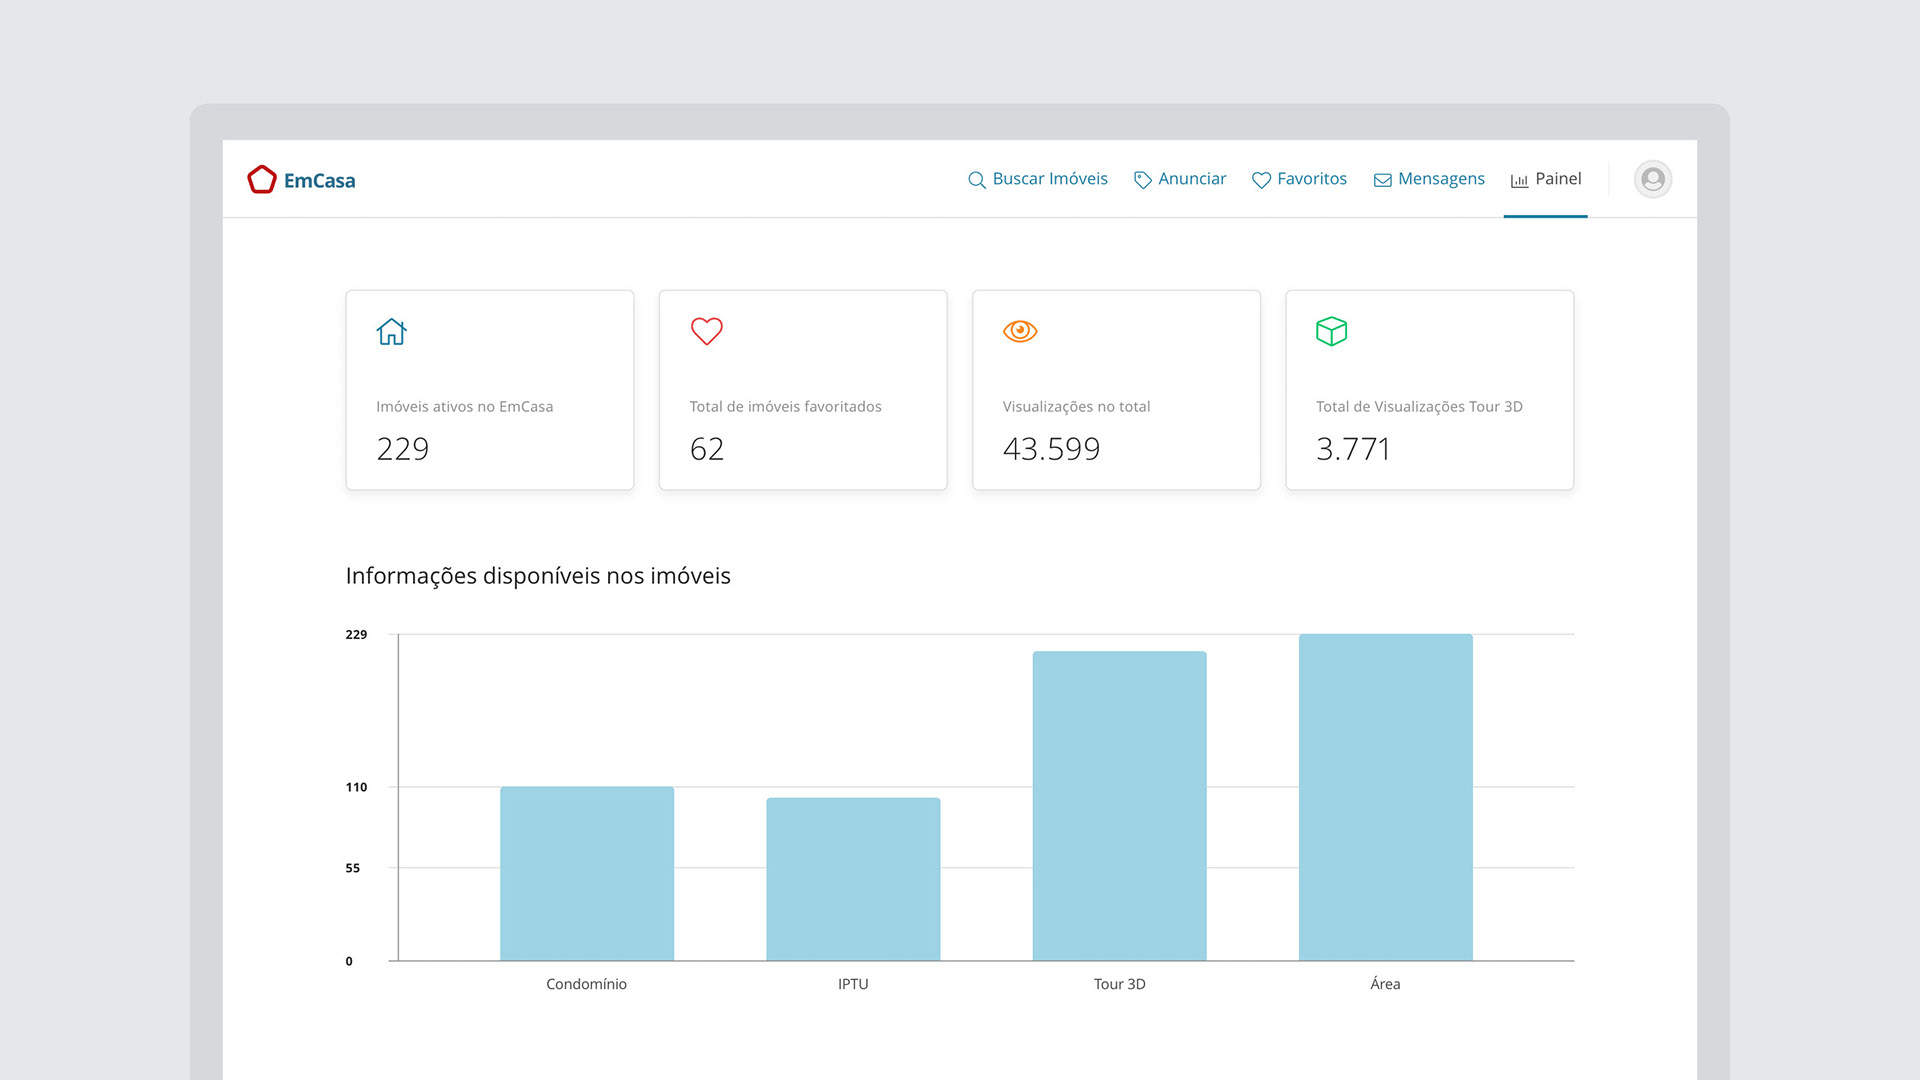Click the magnifier icon beside Buscar Imóveis

point(977,180)
